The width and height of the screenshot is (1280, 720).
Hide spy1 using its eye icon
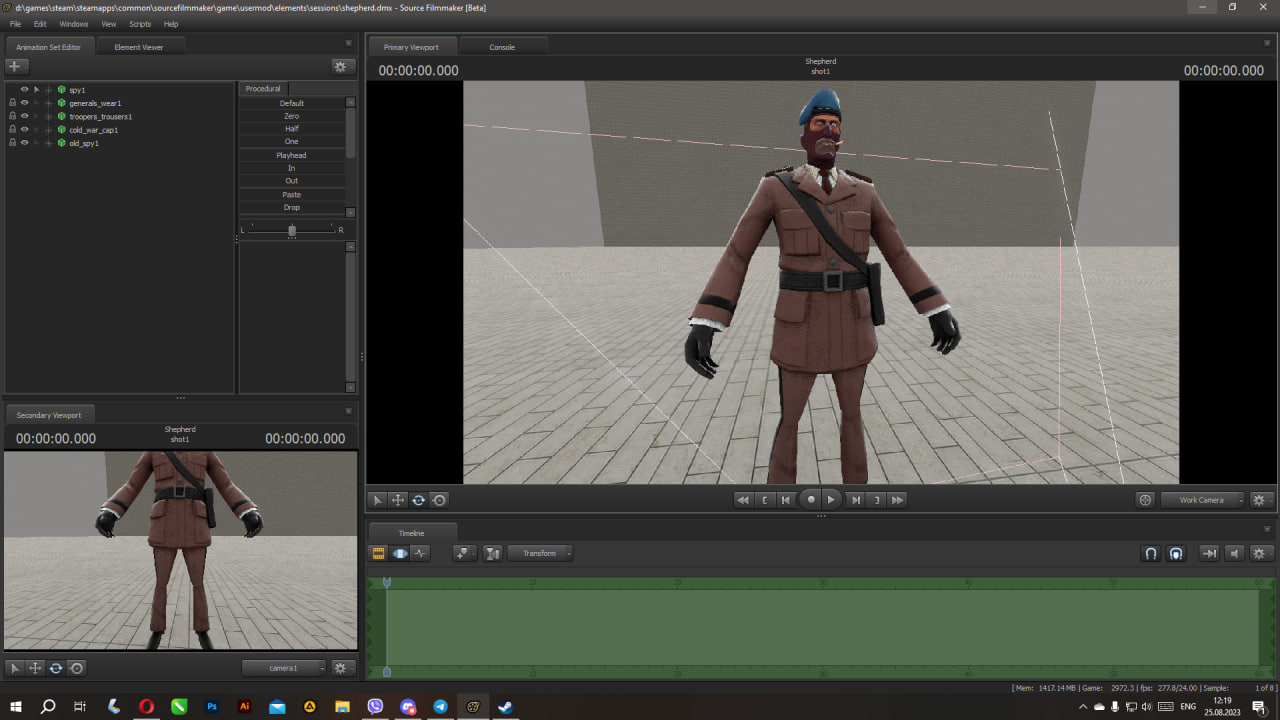tap(25, 89)
